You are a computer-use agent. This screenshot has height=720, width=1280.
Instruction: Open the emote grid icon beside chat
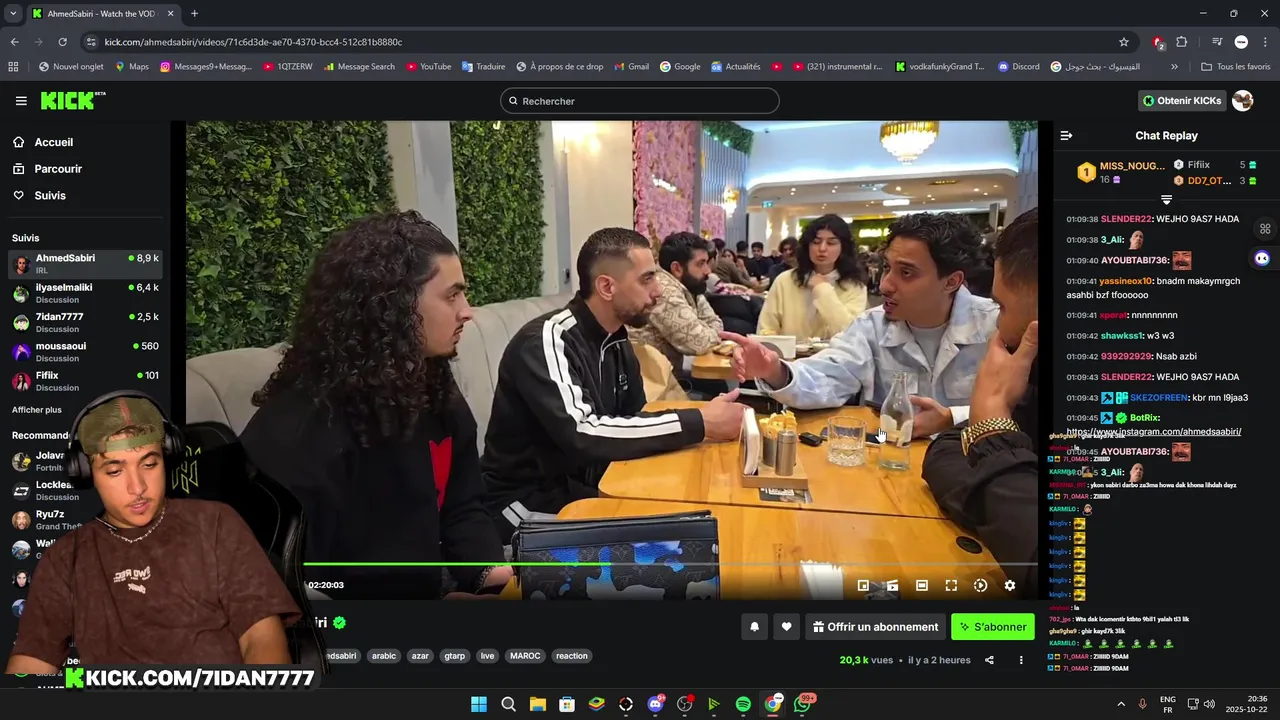click(1265, 228)
